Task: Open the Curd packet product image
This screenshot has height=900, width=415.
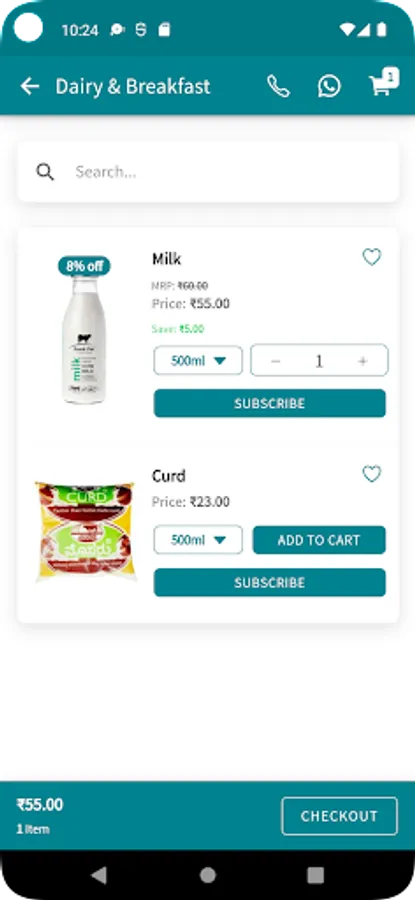Action: pyautogui.click(x=85, y=532)
